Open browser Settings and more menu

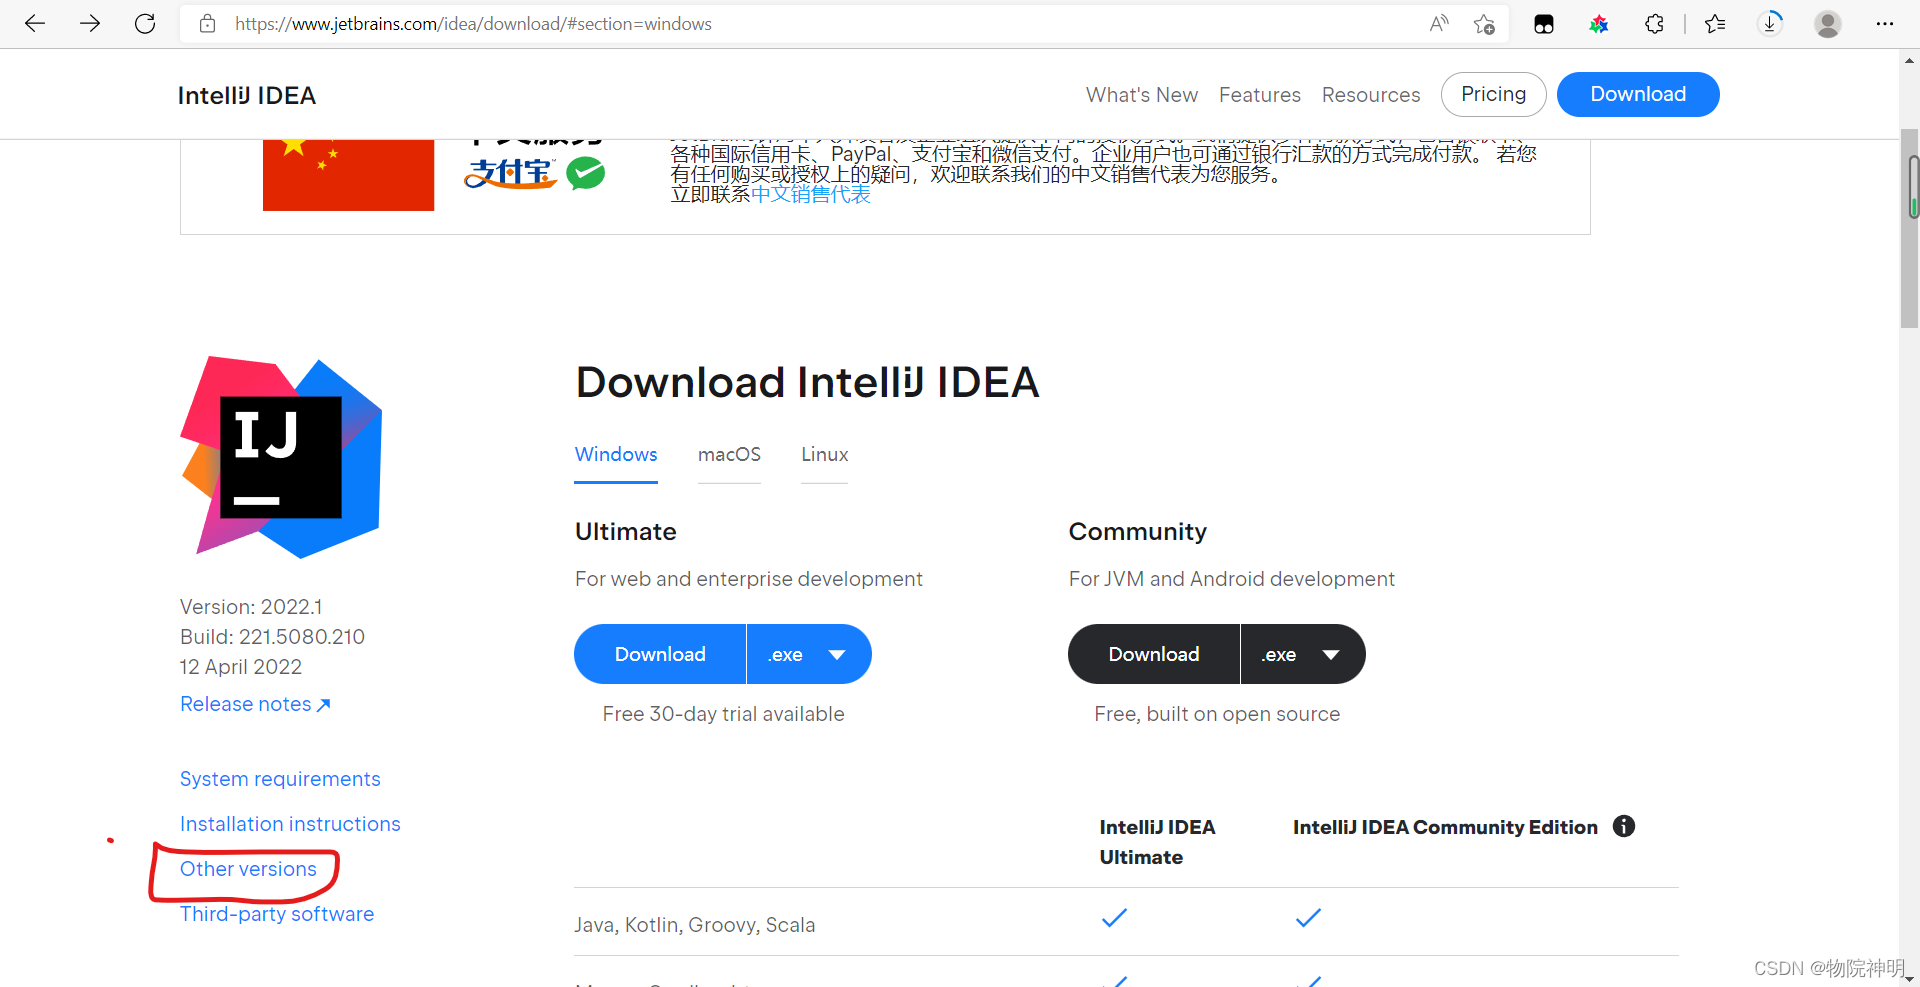(x=1885, y=24)
